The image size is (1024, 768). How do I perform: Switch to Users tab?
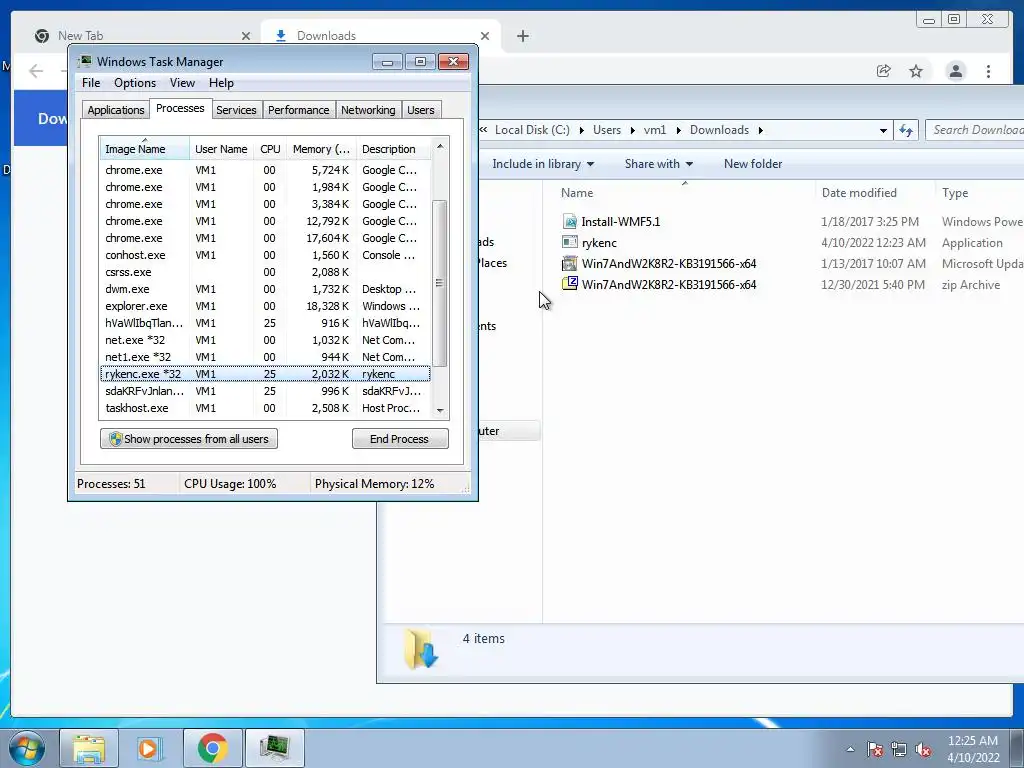pos(421,110)
